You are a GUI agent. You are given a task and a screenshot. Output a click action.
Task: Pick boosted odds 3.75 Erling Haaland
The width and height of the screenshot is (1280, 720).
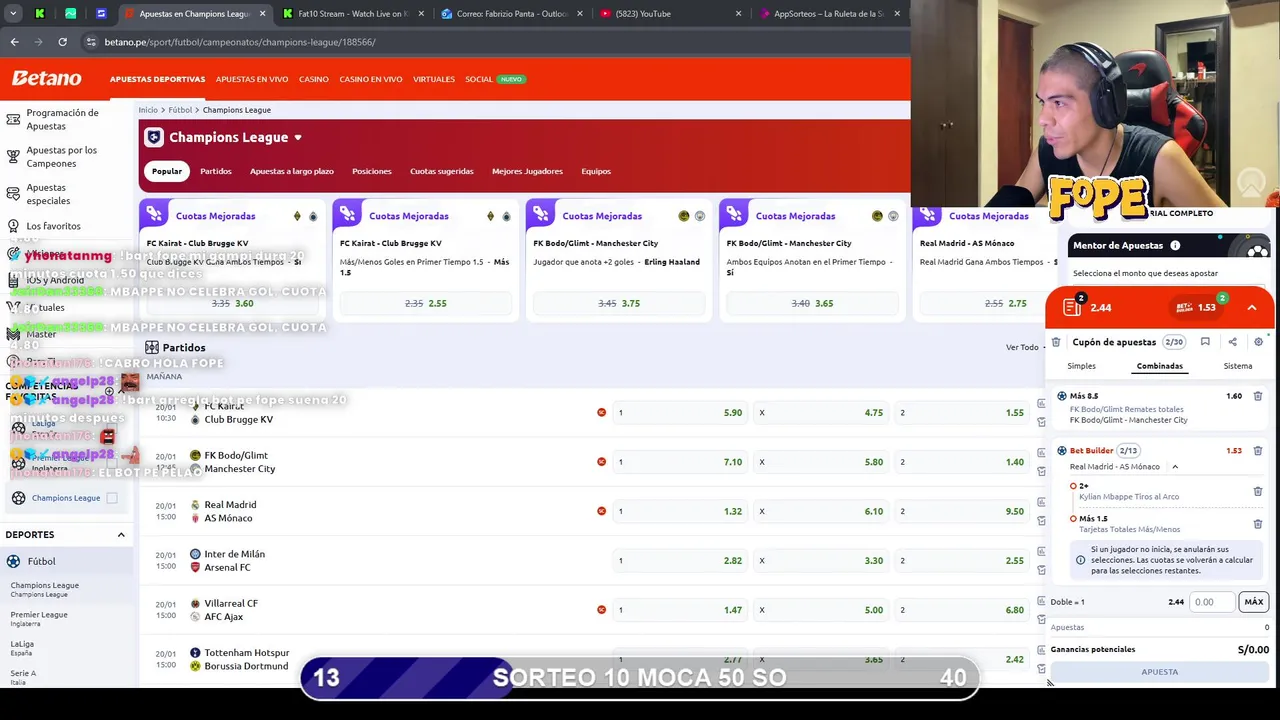coord(619,303)
